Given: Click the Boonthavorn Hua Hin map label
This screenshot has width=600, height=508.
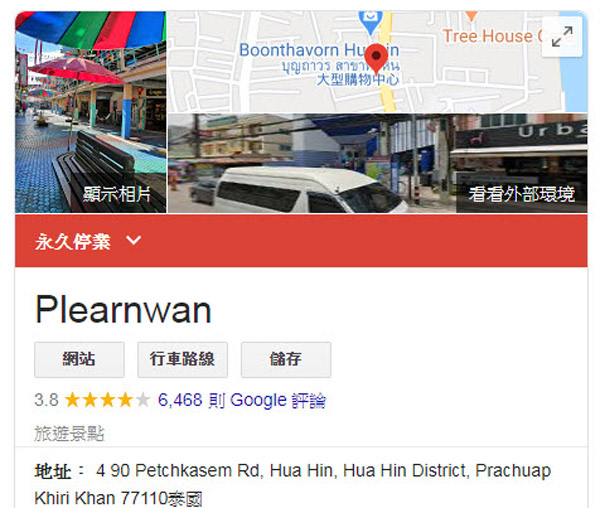Looking at the screenshot, I should pyautogui.click(x=319, y=50).
